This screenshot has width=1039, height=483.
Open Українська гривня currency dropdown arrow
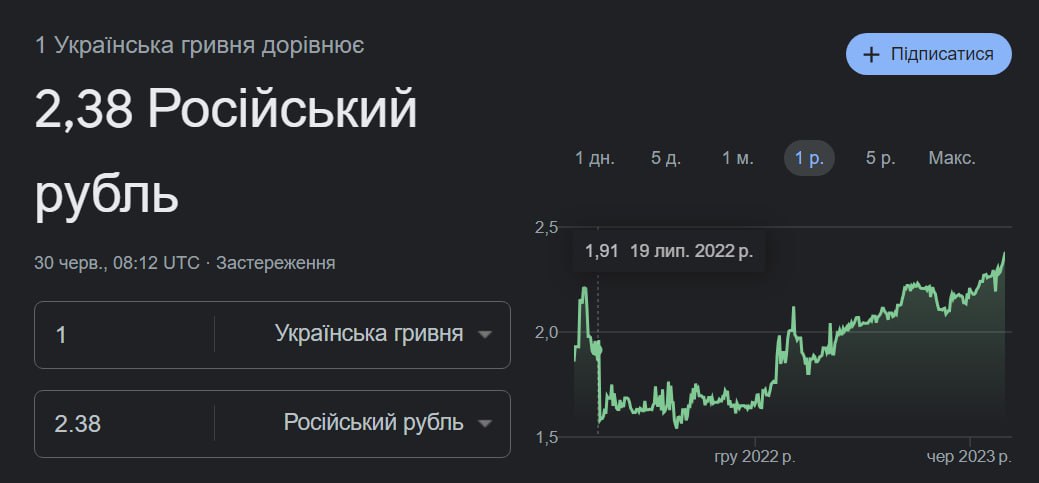click(485, 335)
